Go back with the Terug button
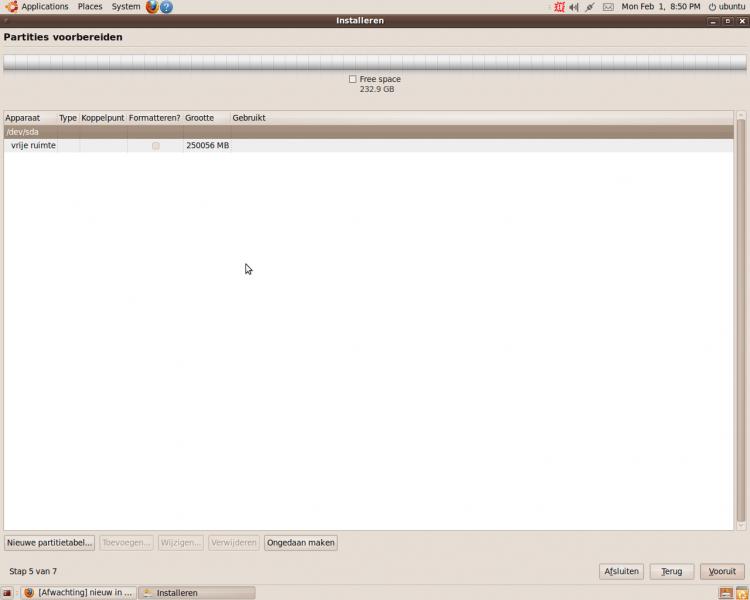 pos(672,571)
